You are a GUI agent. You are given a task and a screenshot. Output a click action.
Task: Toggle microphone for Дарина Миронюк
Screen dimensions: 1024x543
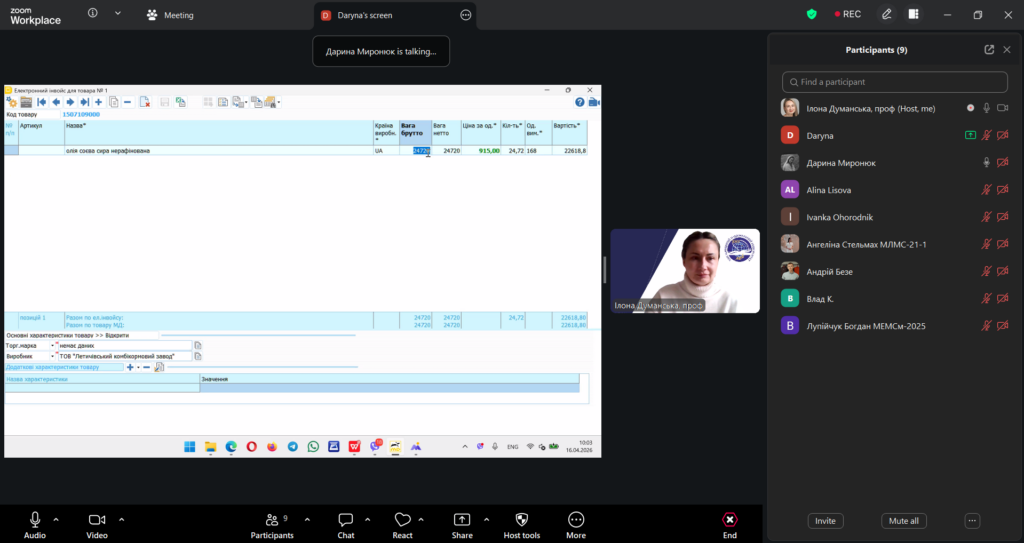click(x=986, y=162)
